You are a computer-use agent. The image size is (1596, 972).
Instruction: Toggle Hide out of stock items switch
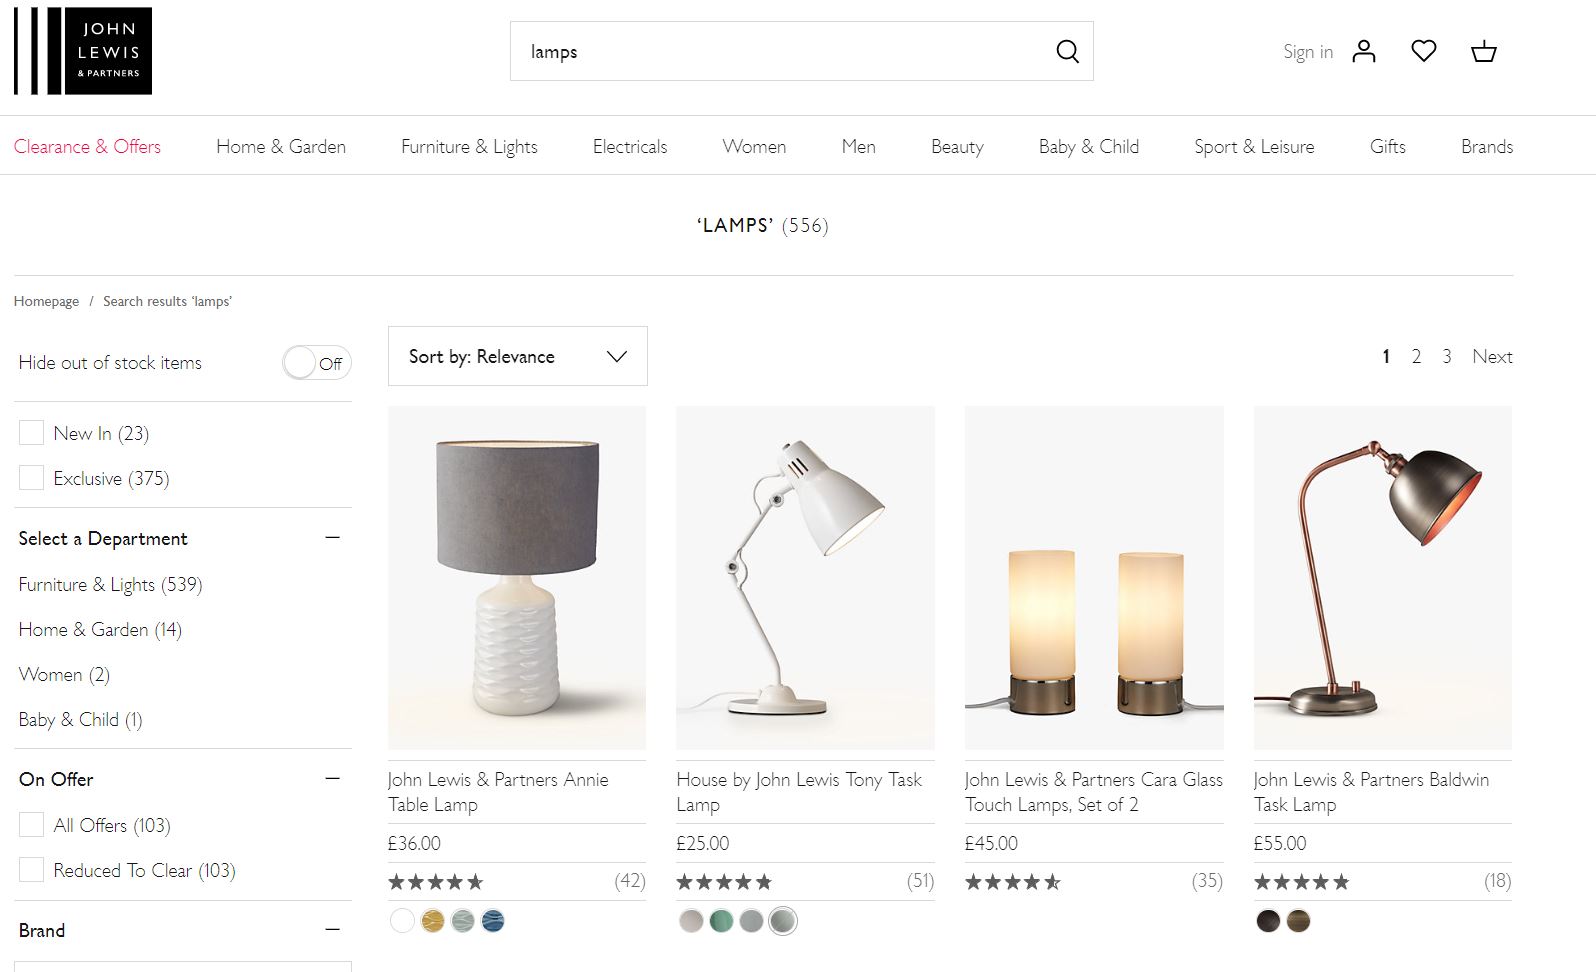coord(316,363)
